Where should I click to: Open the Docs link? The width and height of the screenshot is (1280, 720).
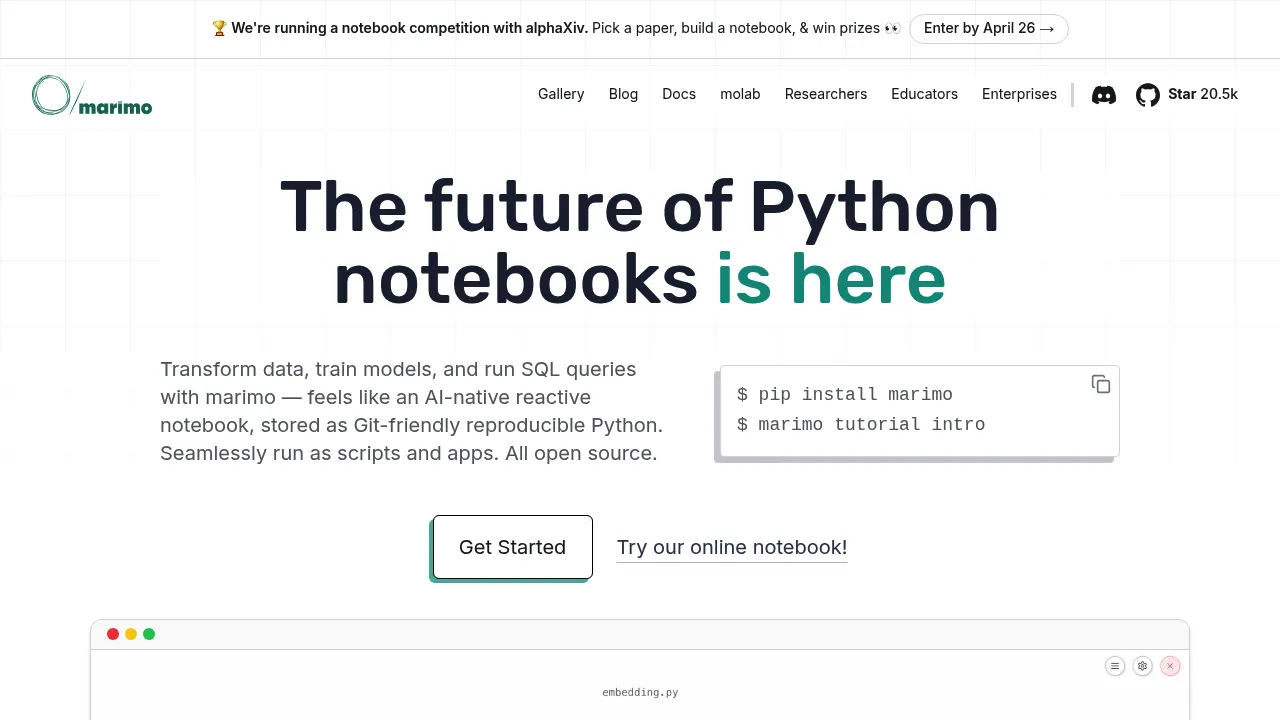(x=679, y=94)
